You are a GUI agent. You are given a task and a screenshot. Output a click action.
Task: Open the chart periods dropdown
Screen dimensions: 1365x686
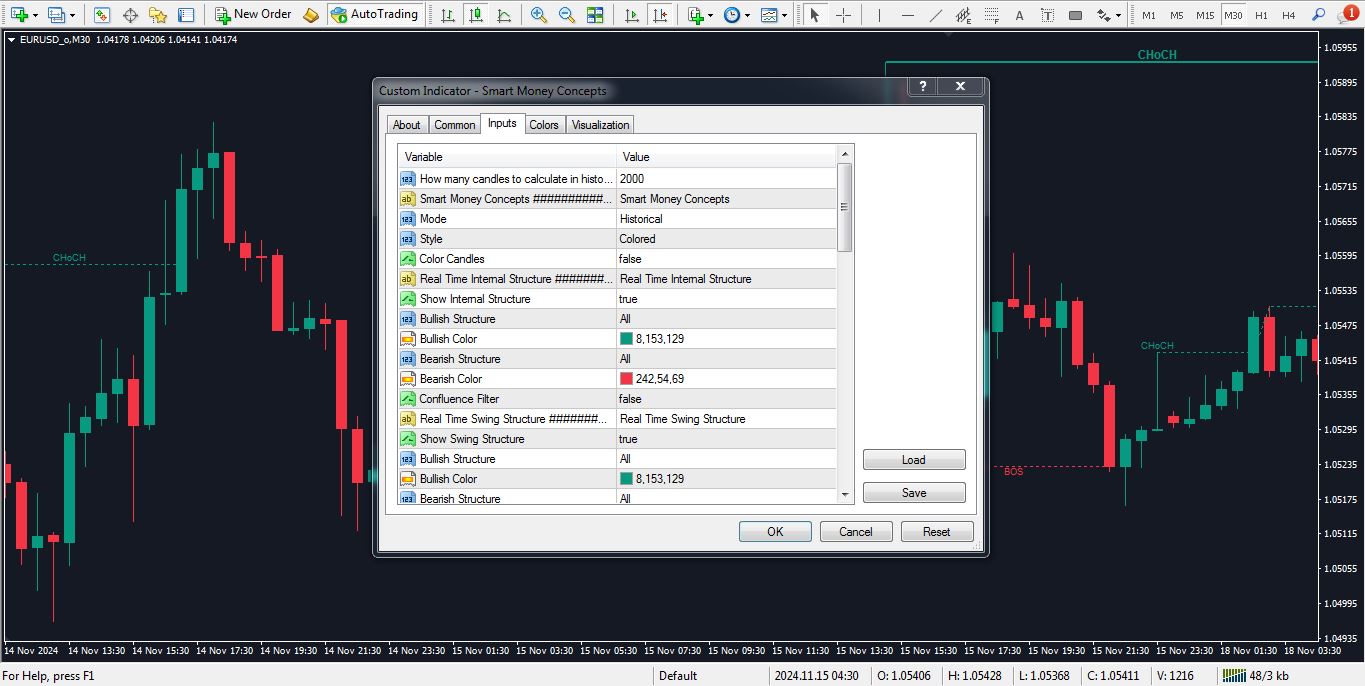pos(736,15)
